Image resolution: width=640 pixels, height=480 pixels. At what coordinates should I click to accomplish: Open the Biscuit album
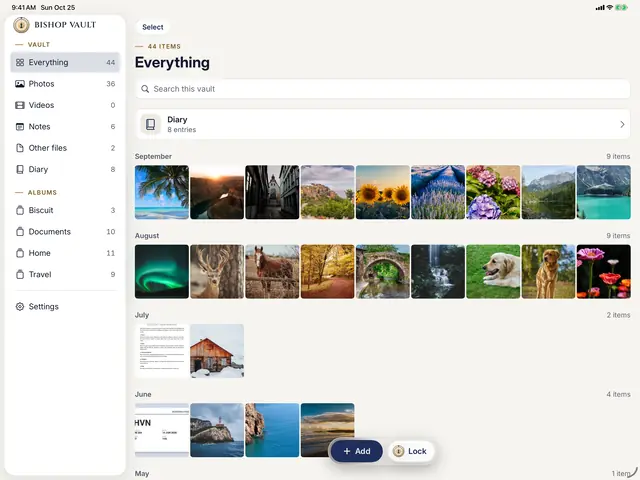(x=65, y=210)
